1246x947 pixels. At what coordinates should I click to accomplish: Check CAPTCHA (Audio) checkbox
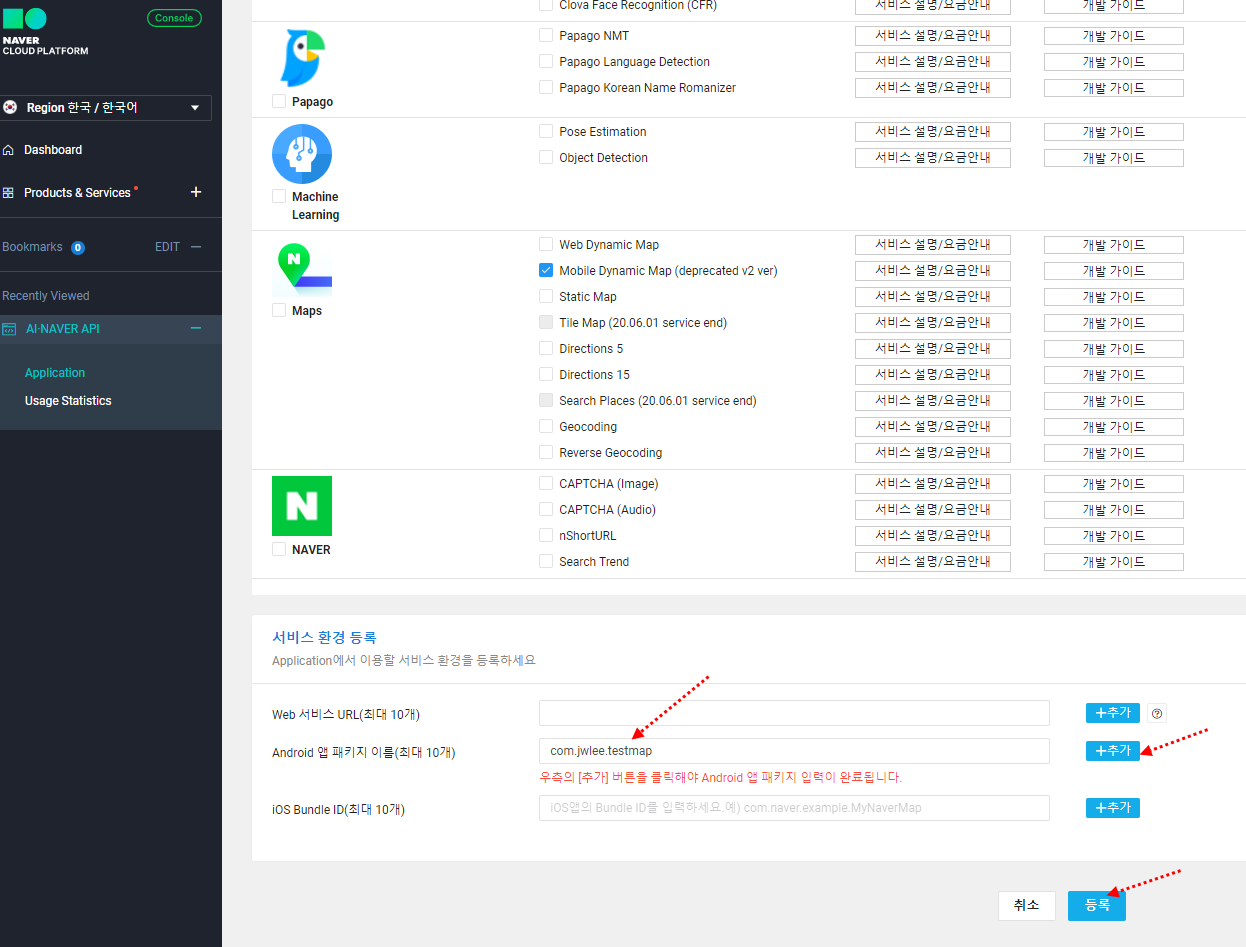coord(546,509)
